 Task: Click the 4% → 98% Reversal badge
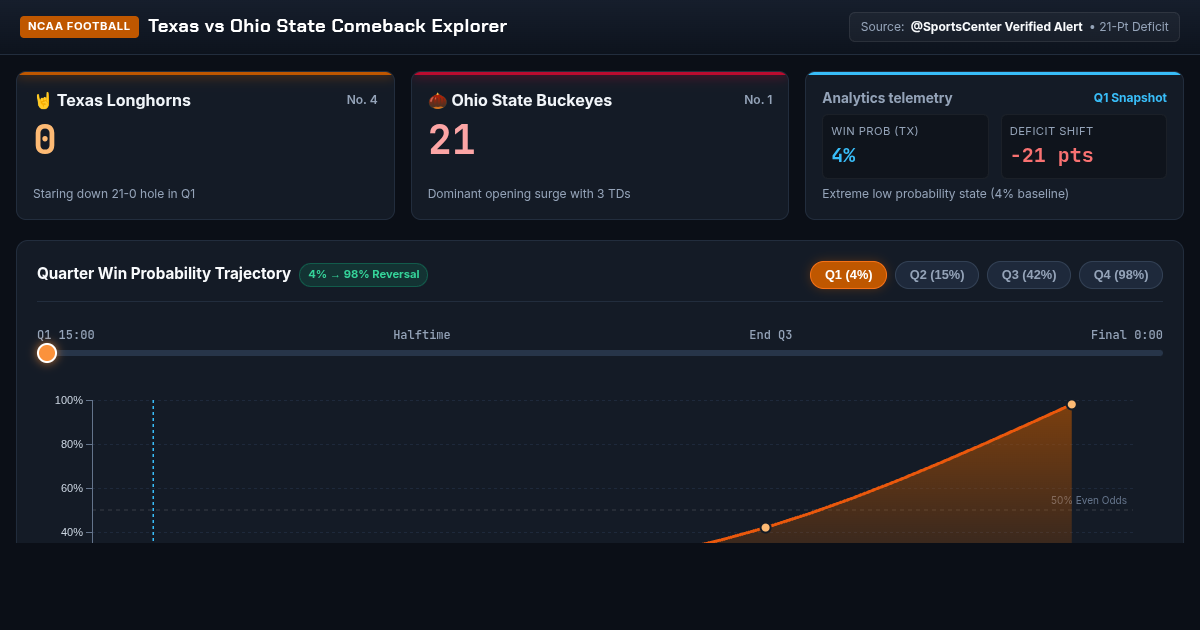[363, 275]
